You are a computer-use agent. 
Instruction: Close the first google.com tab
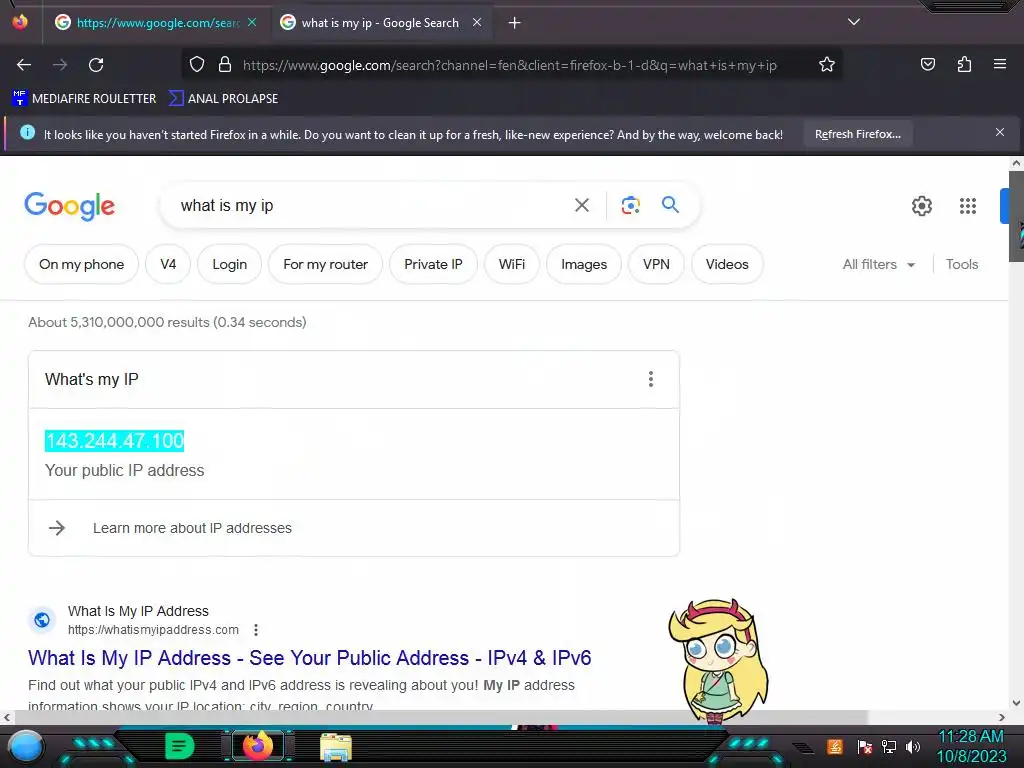pos(252,22)
